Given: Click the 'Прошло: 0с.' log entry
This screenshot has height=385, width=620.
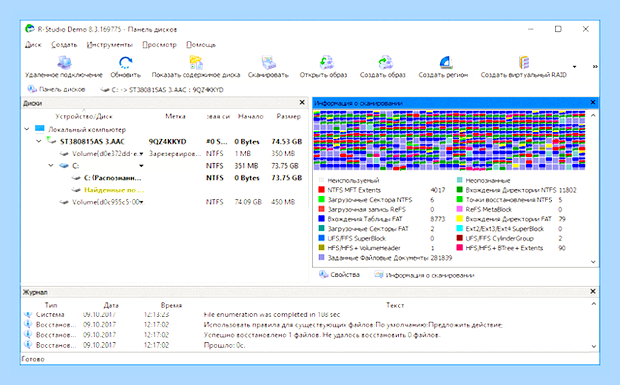Looking at the screenshot, I should (x=224, y=345).
